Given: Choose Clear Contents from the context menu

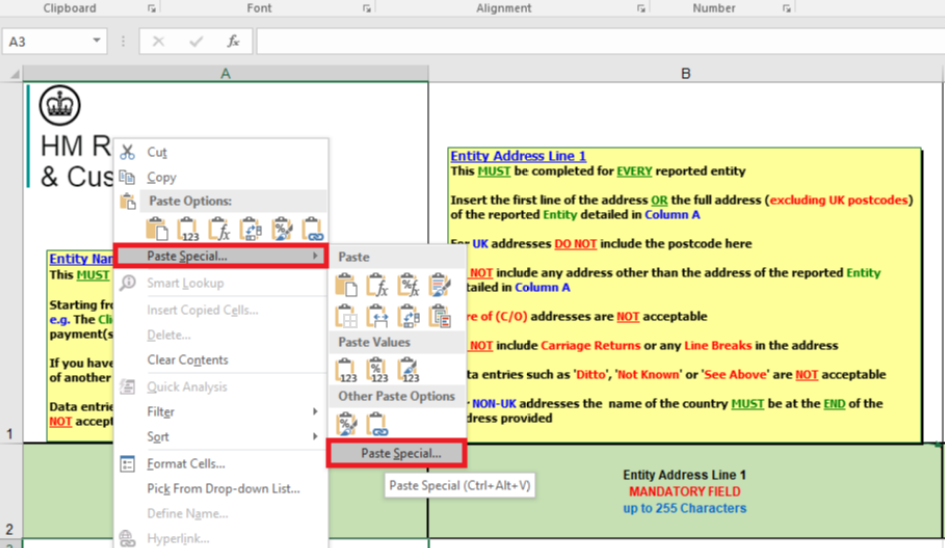Looking at the screenshot, I should click(221, 360).
